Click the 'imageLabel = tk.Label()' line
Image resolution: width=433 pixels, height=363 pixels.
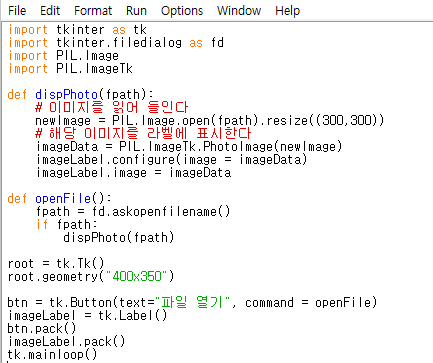(87, 316)
